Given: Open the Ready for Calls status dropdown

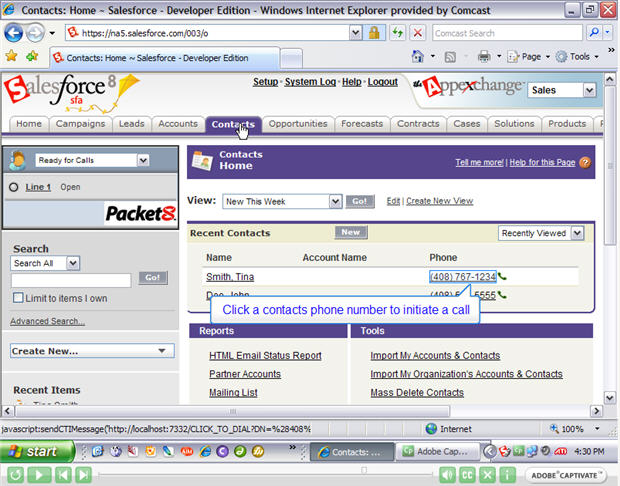Looking at the screenshot, I should [143, 160].
